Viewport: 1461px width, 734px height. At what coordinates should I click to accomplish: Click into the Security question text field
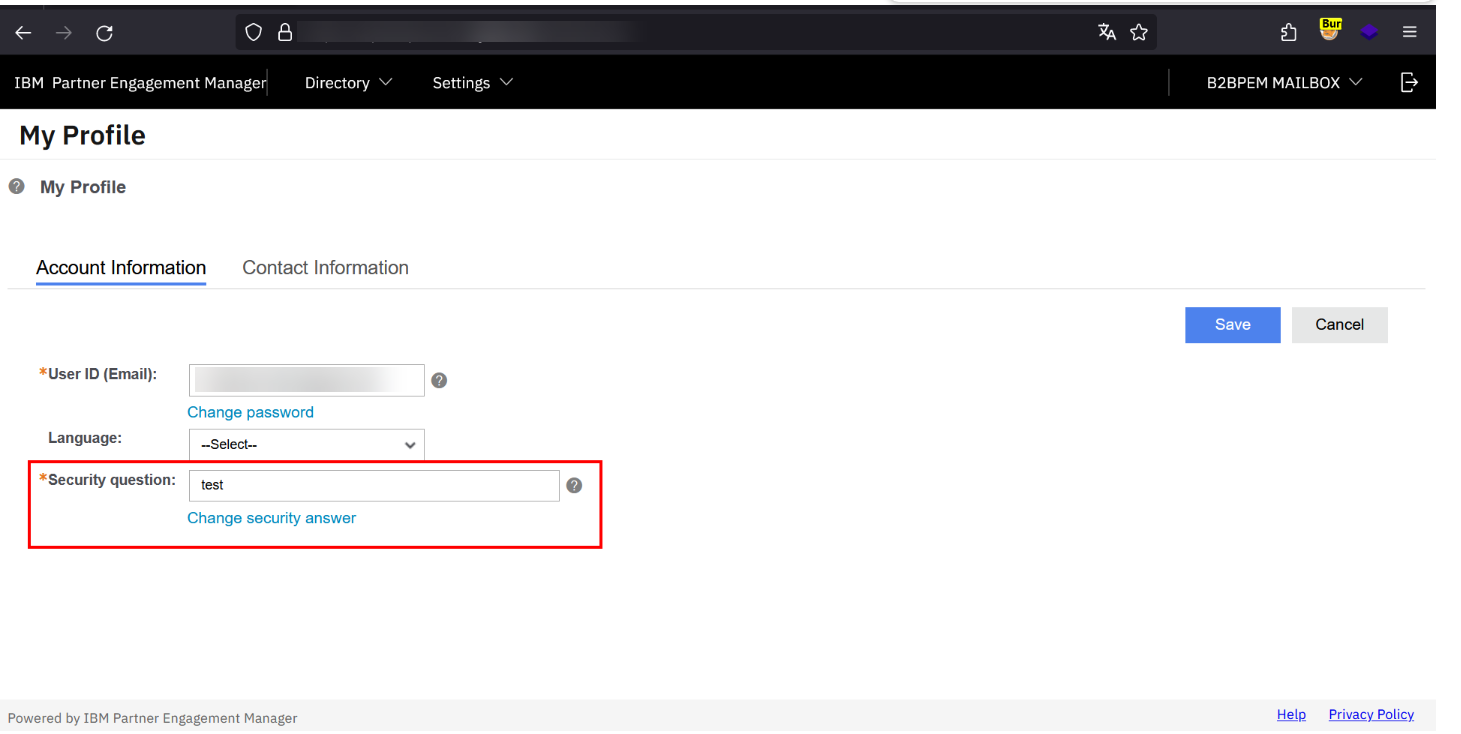click(374, 485)
